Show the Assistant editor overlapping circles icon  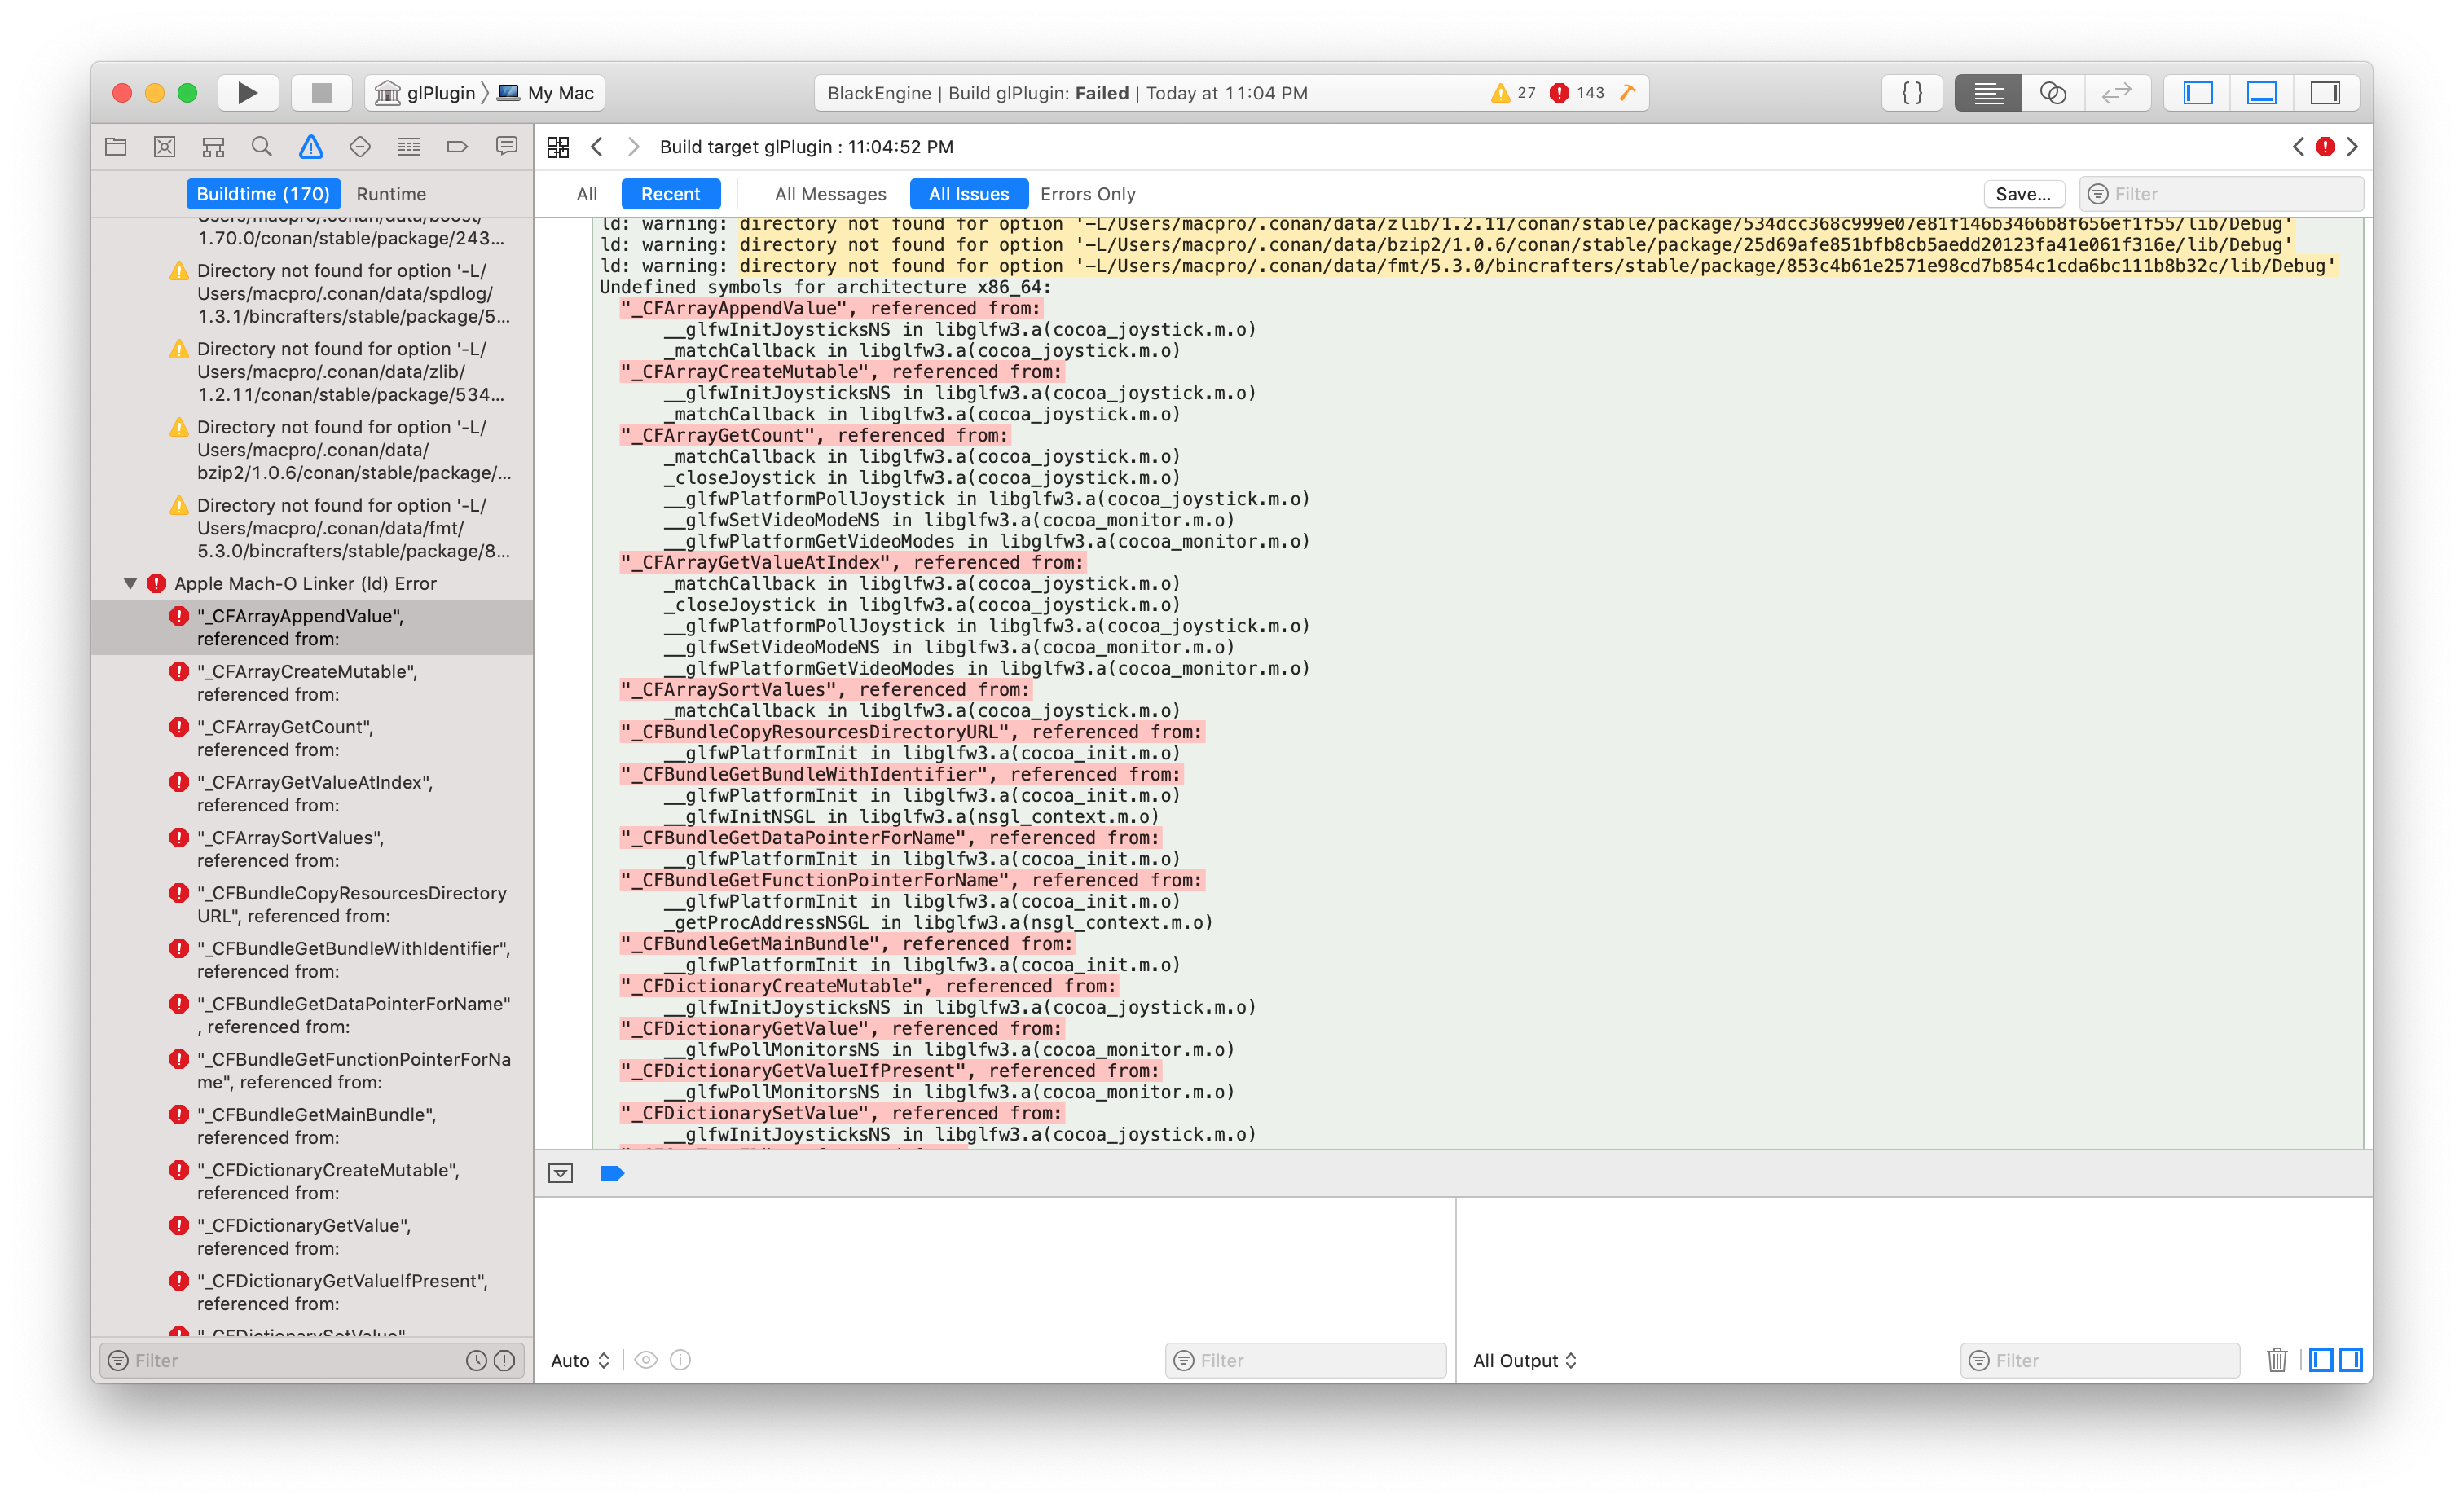pos(2052,93)
